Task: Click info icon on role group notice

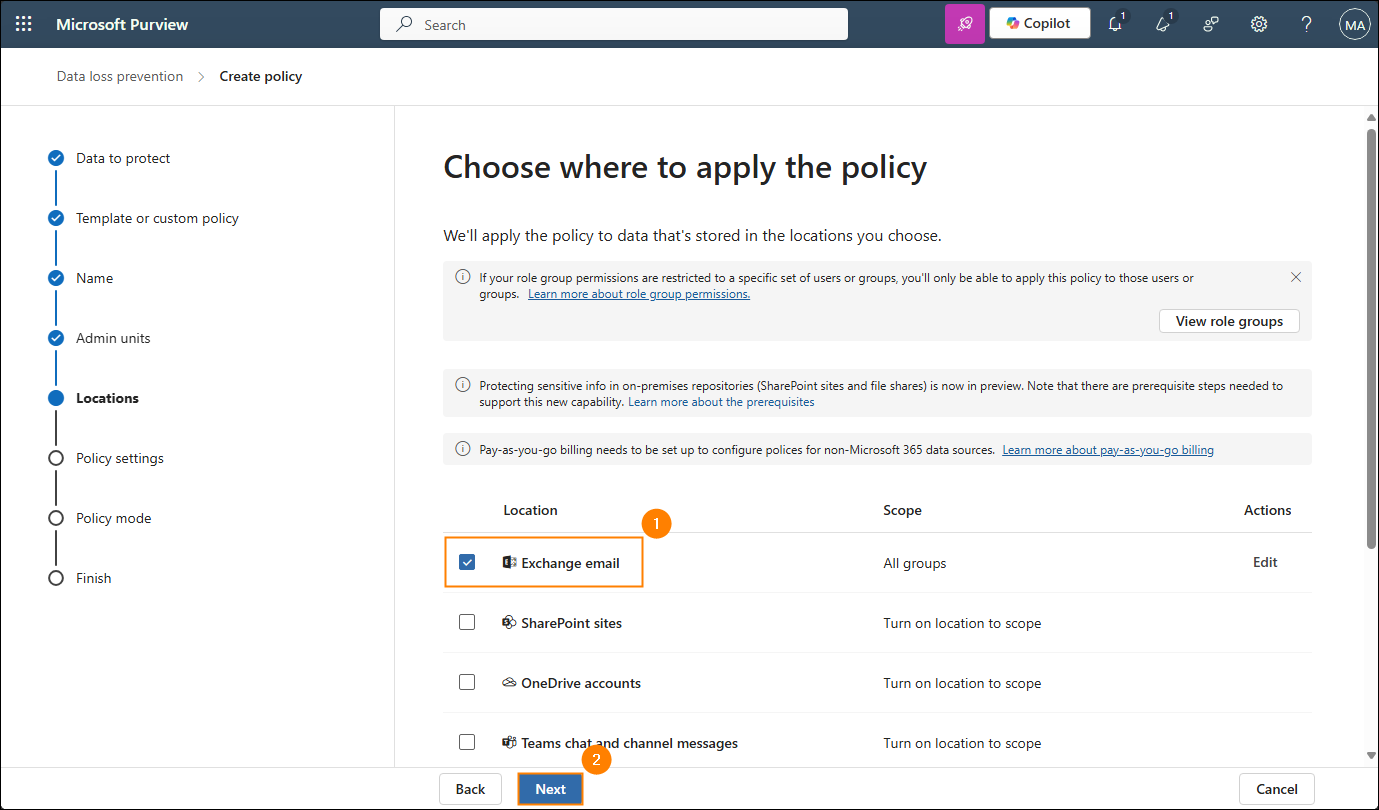Action: tap(463, 277)
